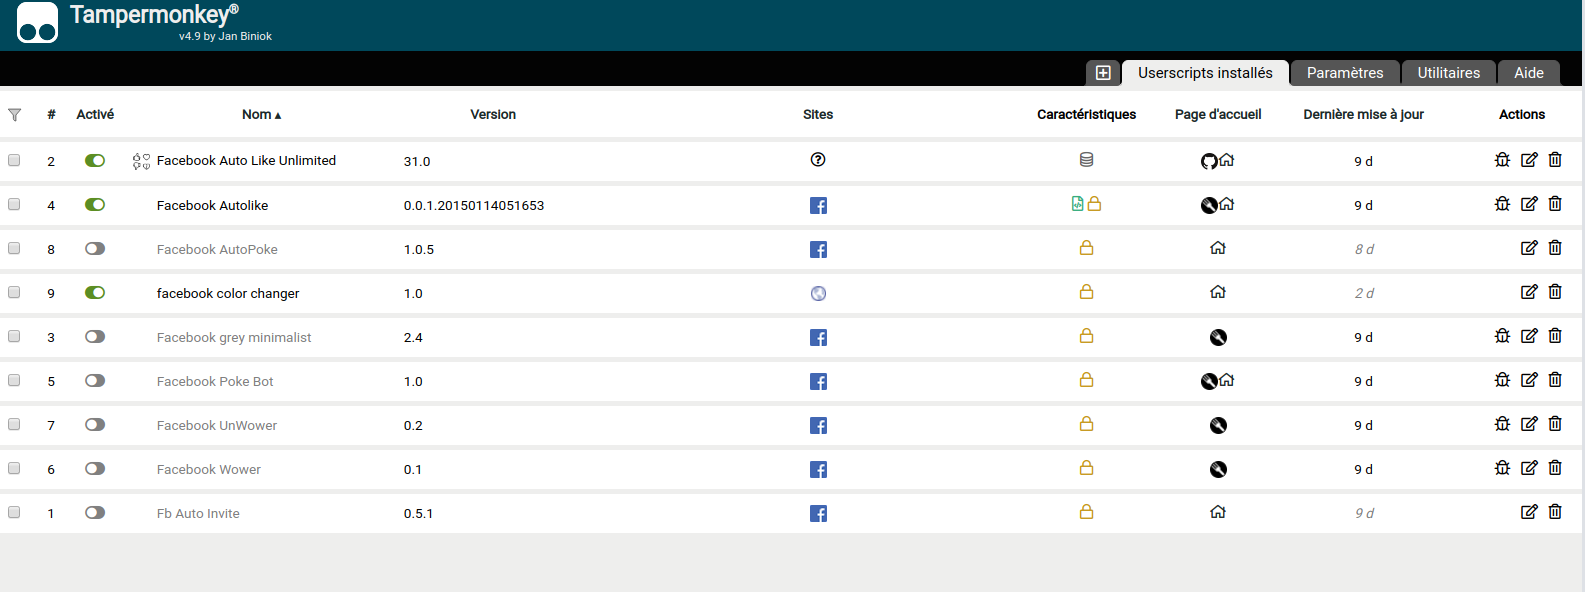Sort by Activé column header
This screenshot has height=592, width=1585.
[95, 115]
